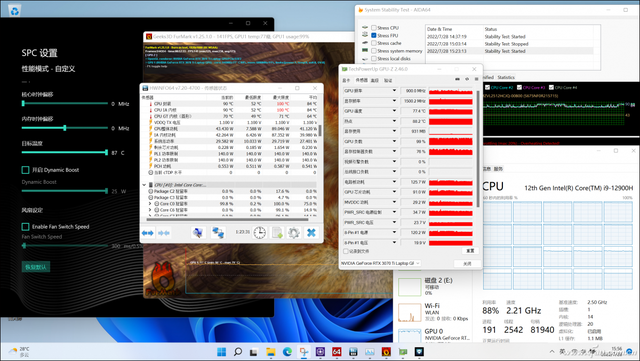The height and width of the screenshot is (361, 640).
Task: Click HWiNFO network computers connect icon
Action: point(218,233)
